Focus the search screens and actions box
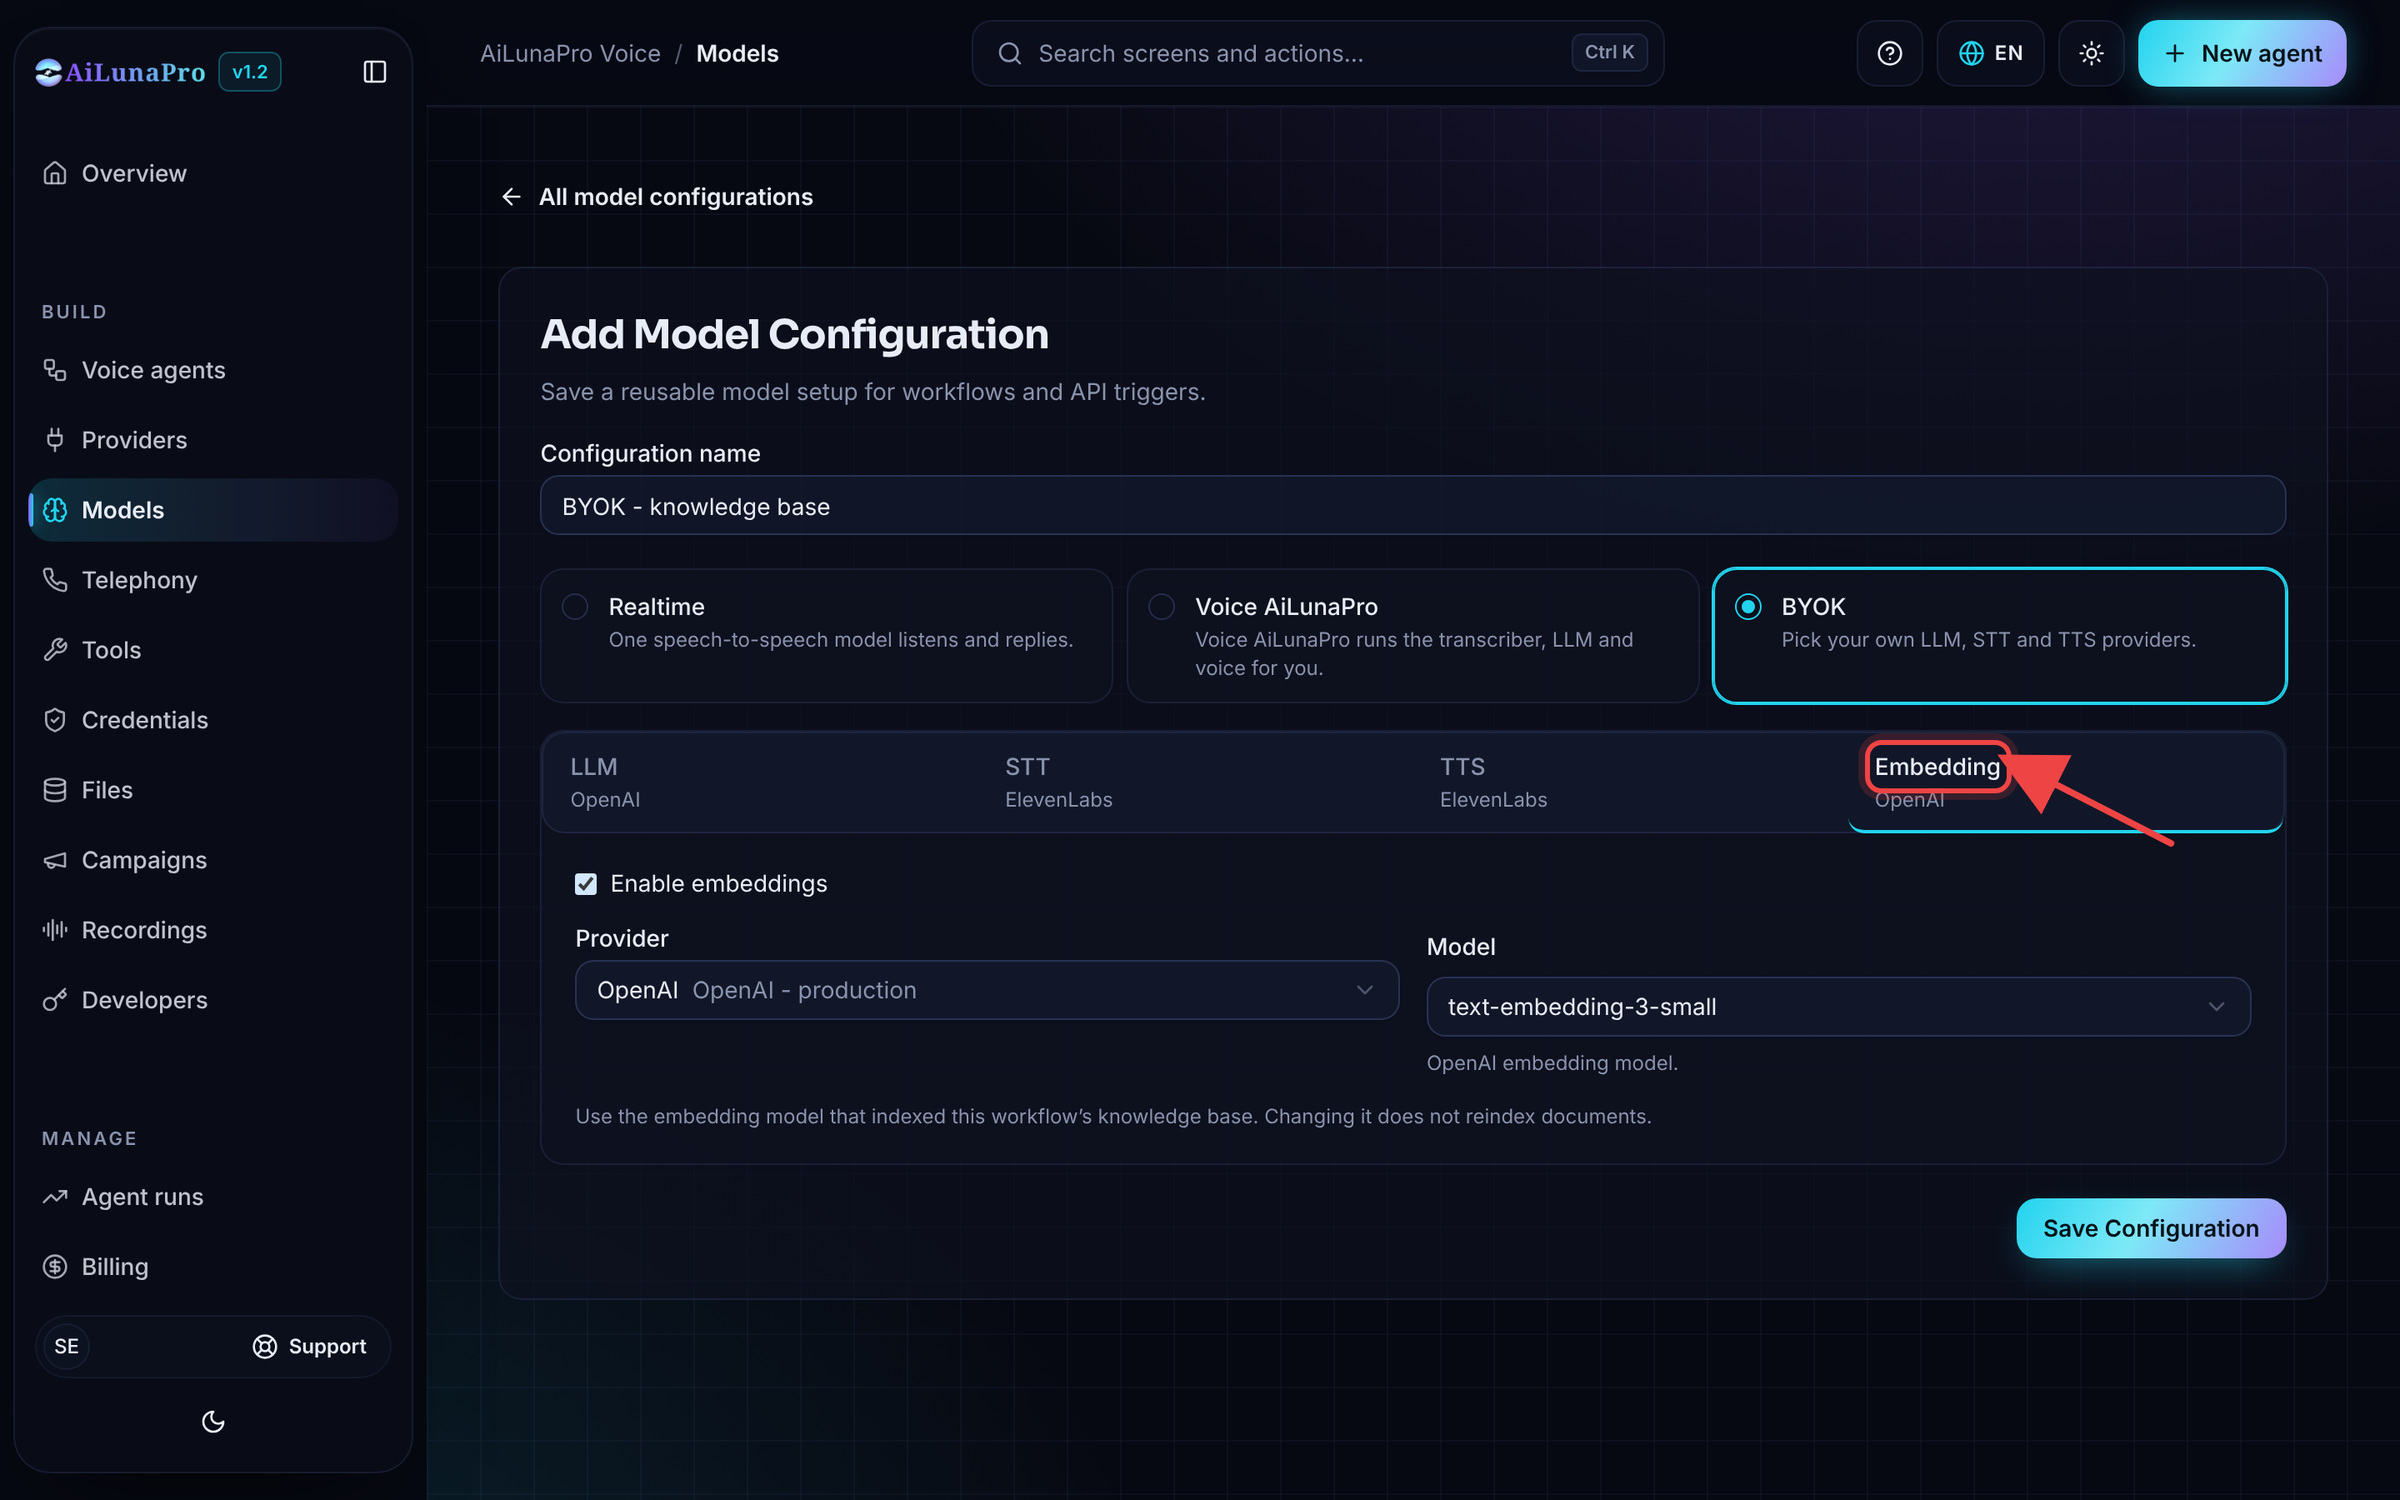The height and width of the screenshot is (1500, 2400). coord(1317,53)
